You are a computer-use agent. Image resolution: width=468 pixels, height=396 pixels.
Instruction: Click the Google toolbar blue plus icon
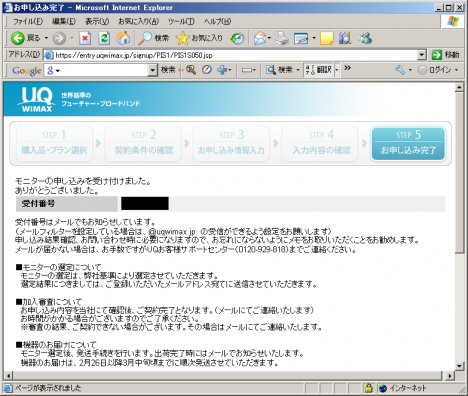(222, 70)
